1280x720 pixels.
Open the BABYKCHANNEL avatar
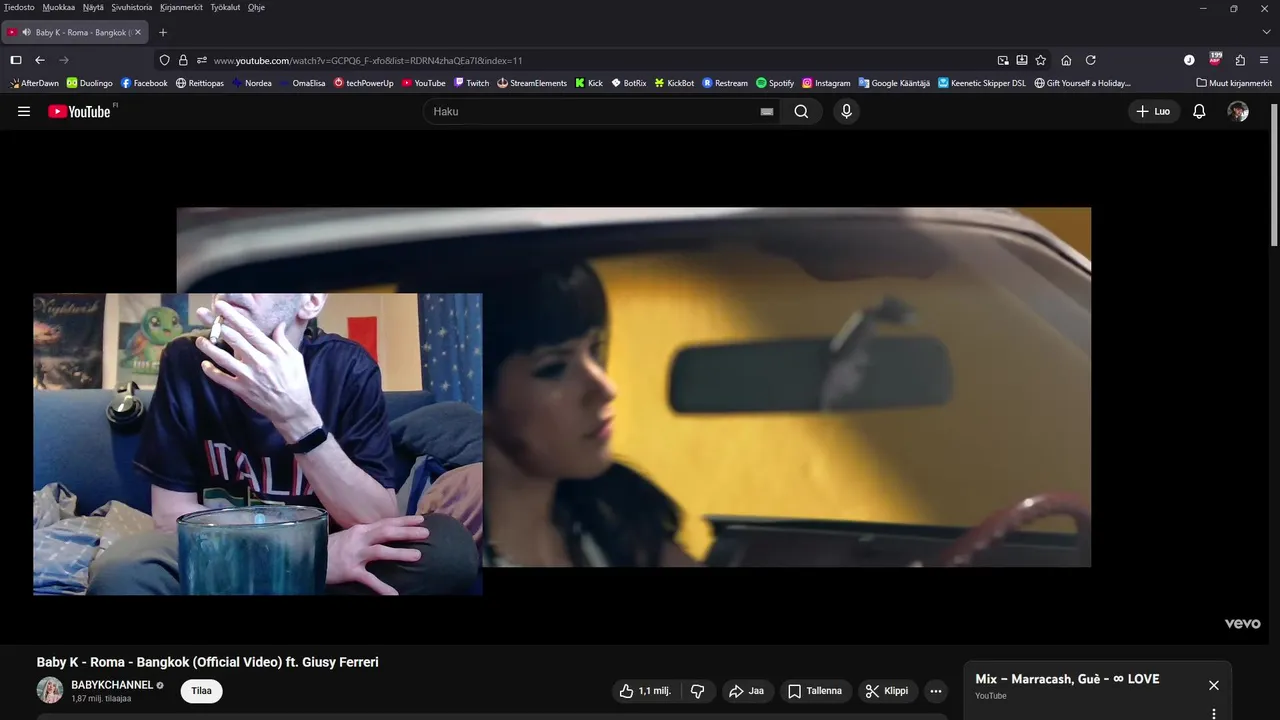50,690
